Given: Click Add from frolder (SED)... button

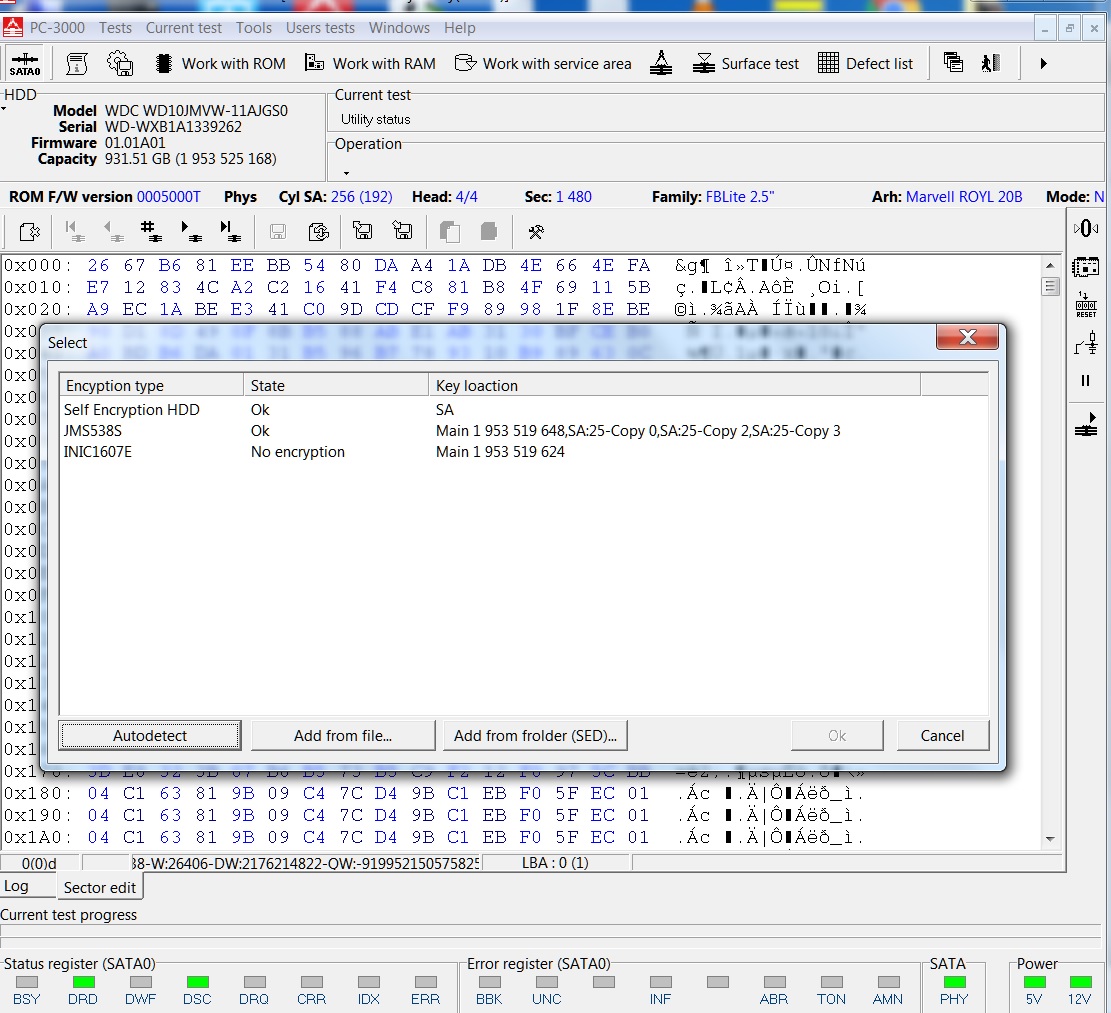Looking at the screenshot, I should pos(535,735).
